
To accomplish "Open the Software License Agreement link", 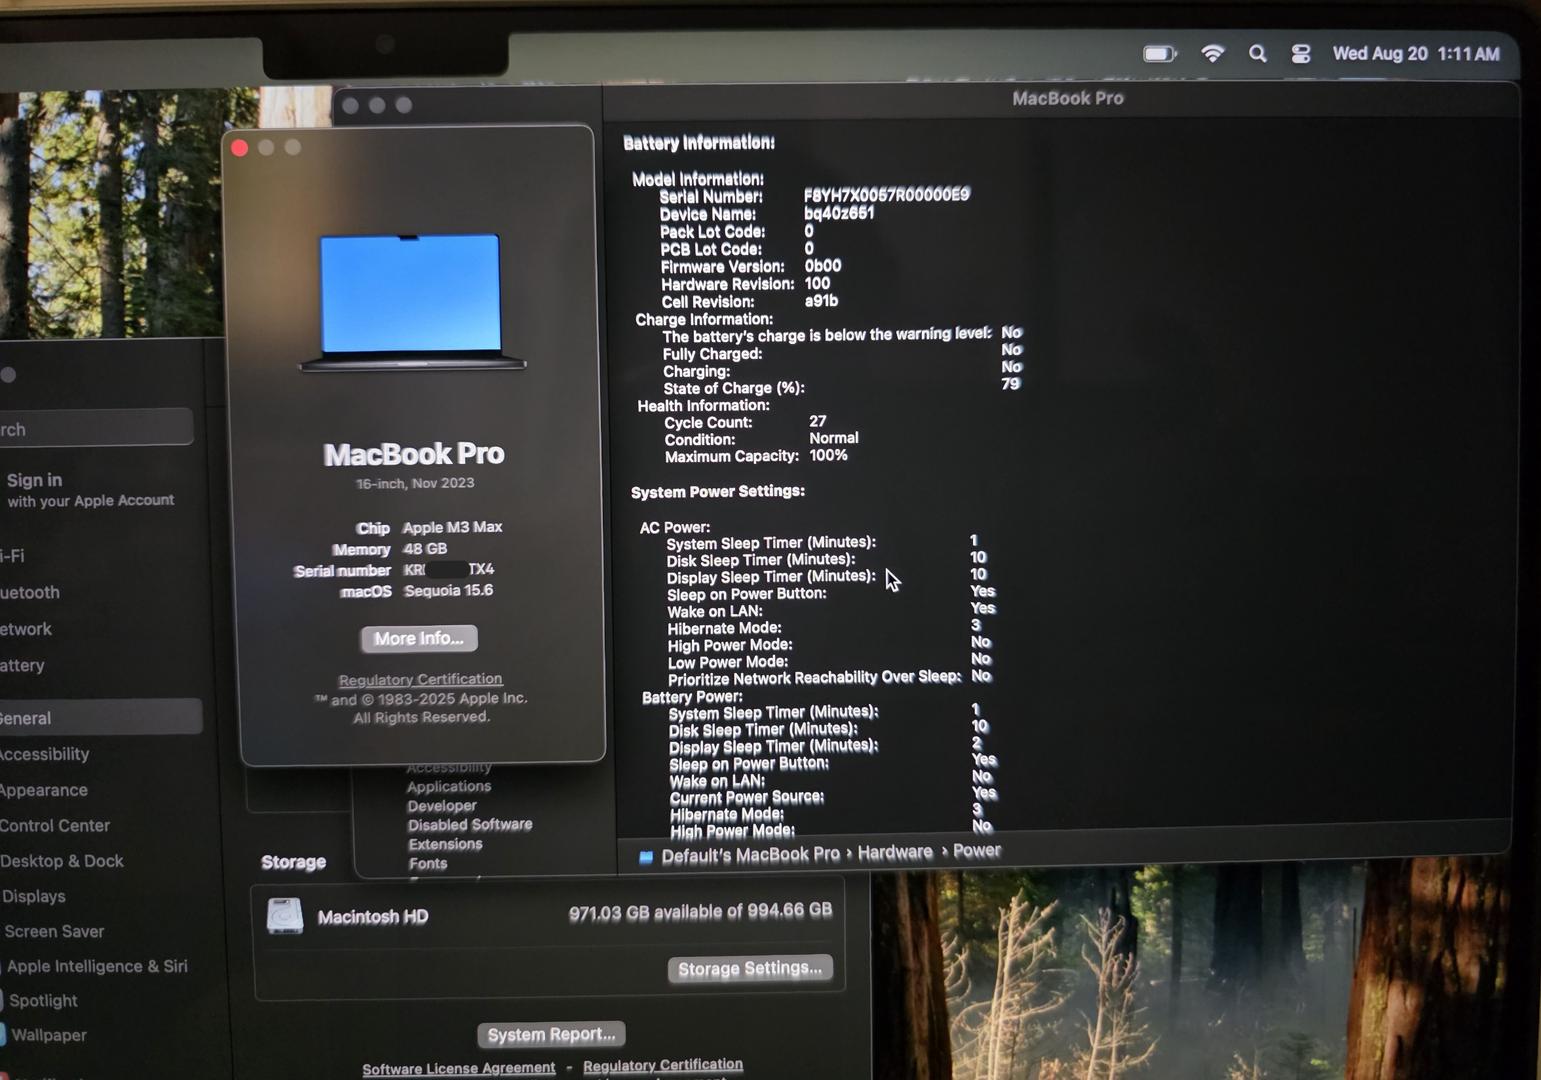I will [x=458, y=1068].
